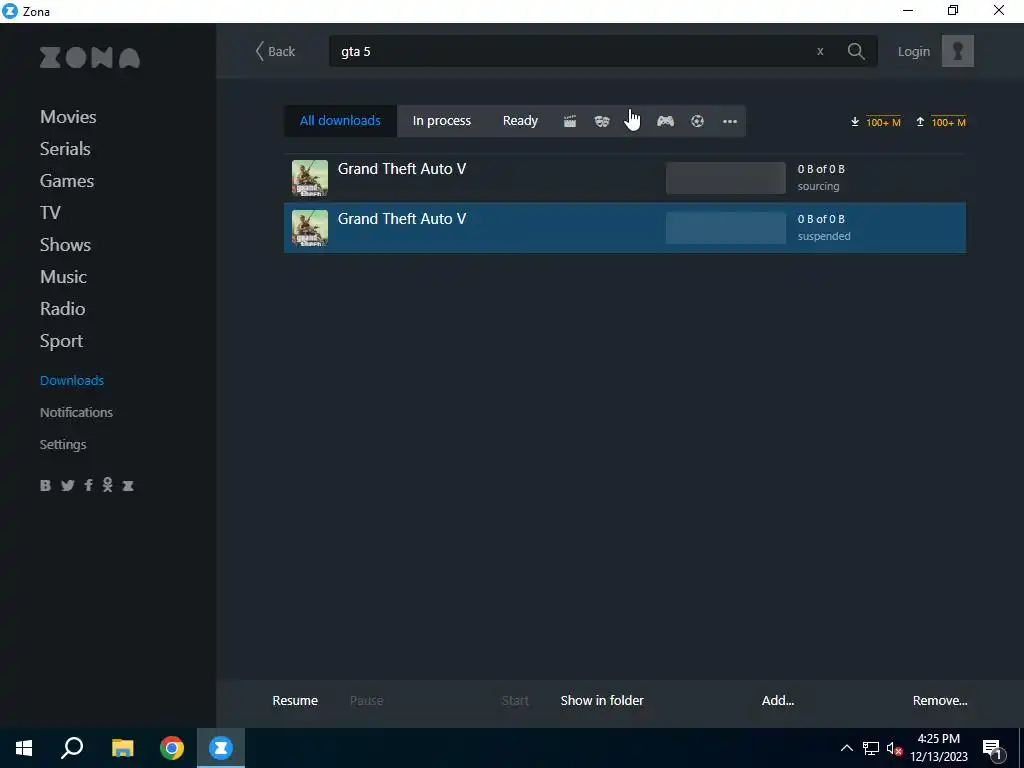
Task: Open the Odnoklassniki social icon
Action: pyautogui.click(x=107, y=485)
